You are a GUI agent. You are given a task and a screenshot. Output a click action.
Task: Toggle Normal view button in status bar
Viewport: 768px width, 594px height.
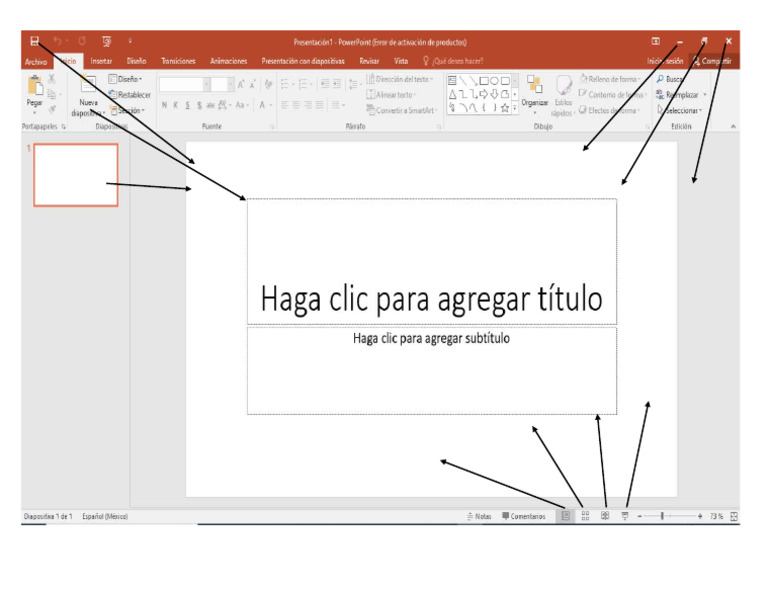566,516
